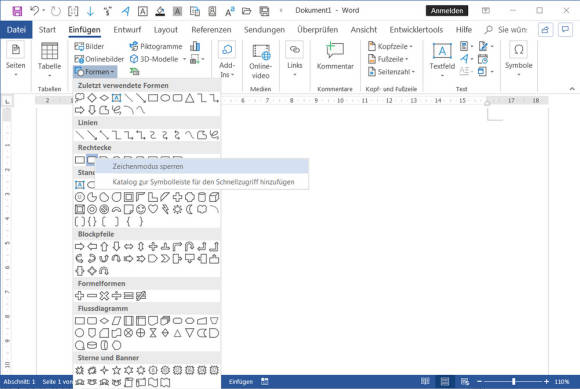Insert a chart using the Diagramm icon
Viewport: 580px width, 389px height.
pos(195,46)
